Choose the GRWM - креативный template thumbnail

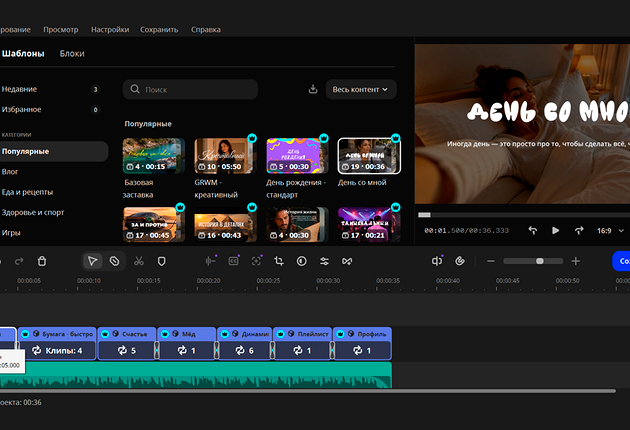click(225, 156)
